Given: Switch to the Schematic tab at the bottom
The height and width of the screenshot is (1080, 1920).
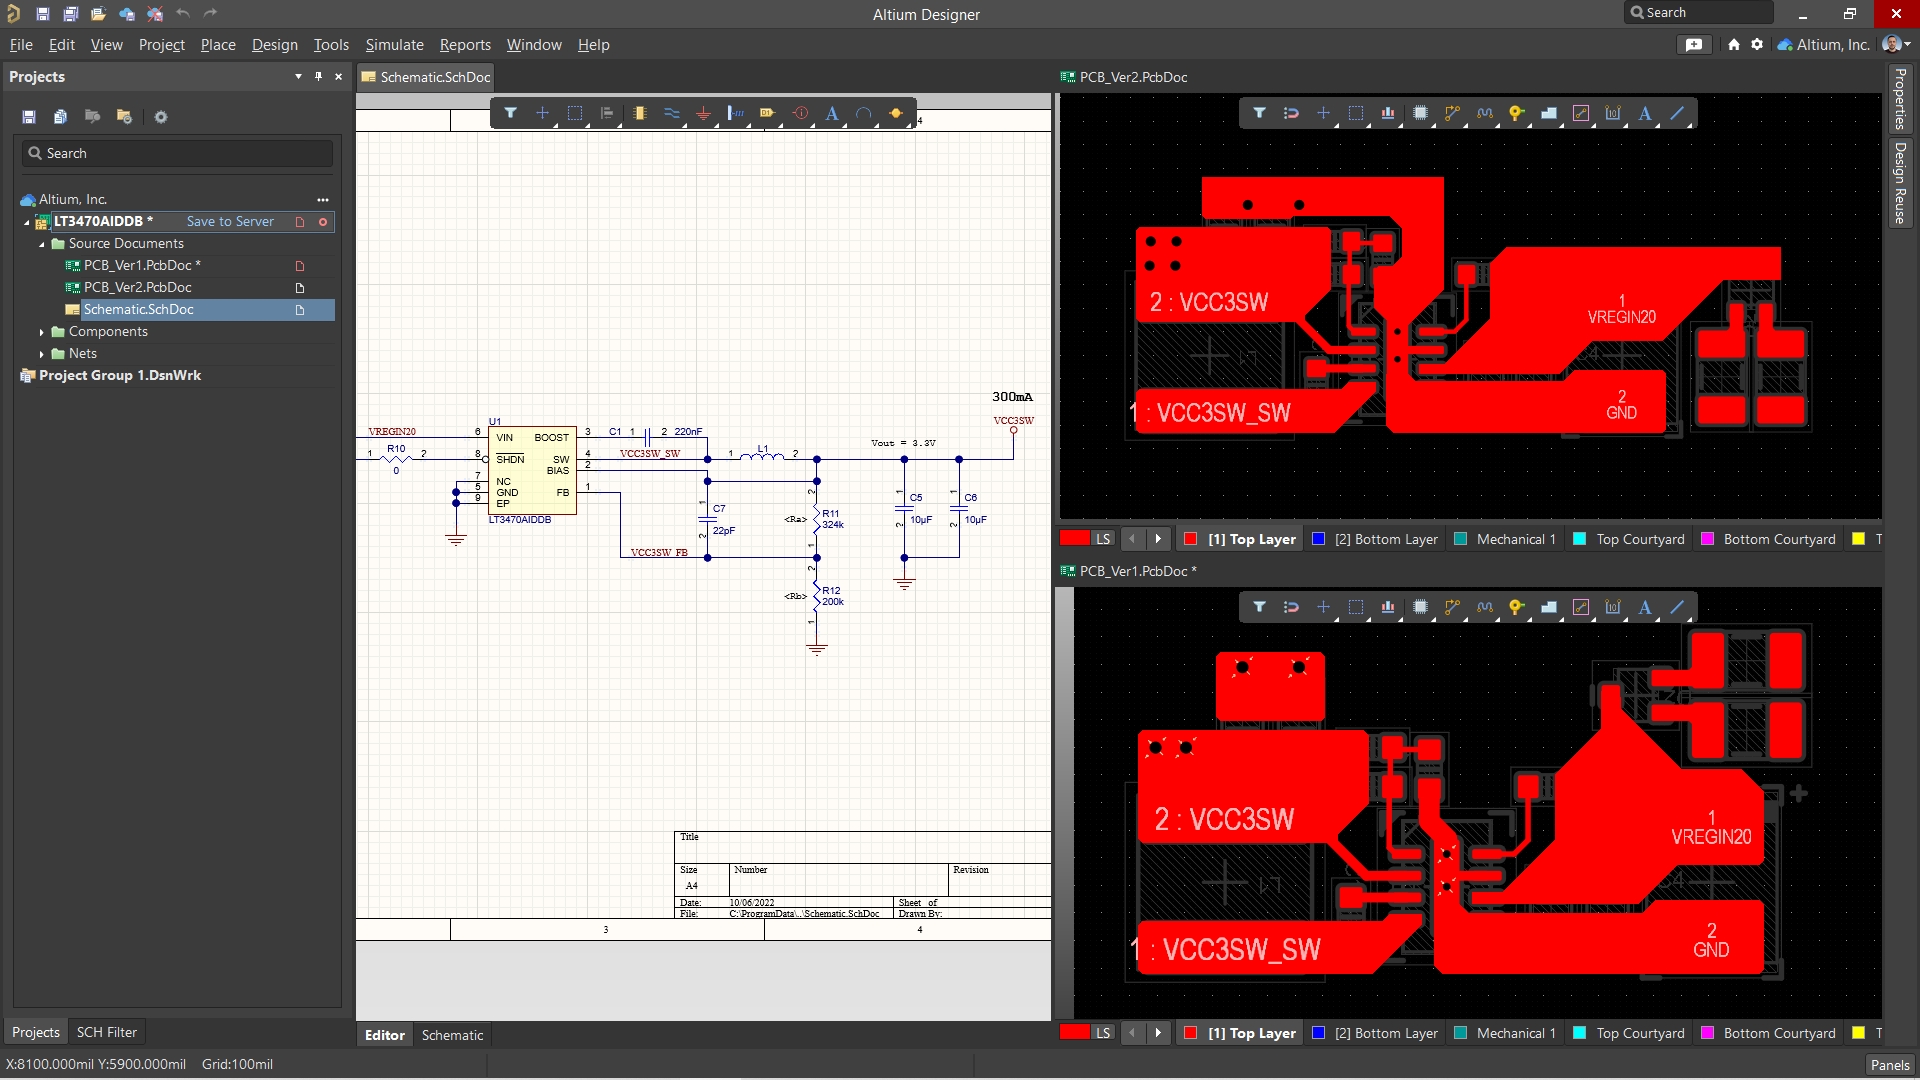Looking at the screenshot, I should pos(452,1034).
